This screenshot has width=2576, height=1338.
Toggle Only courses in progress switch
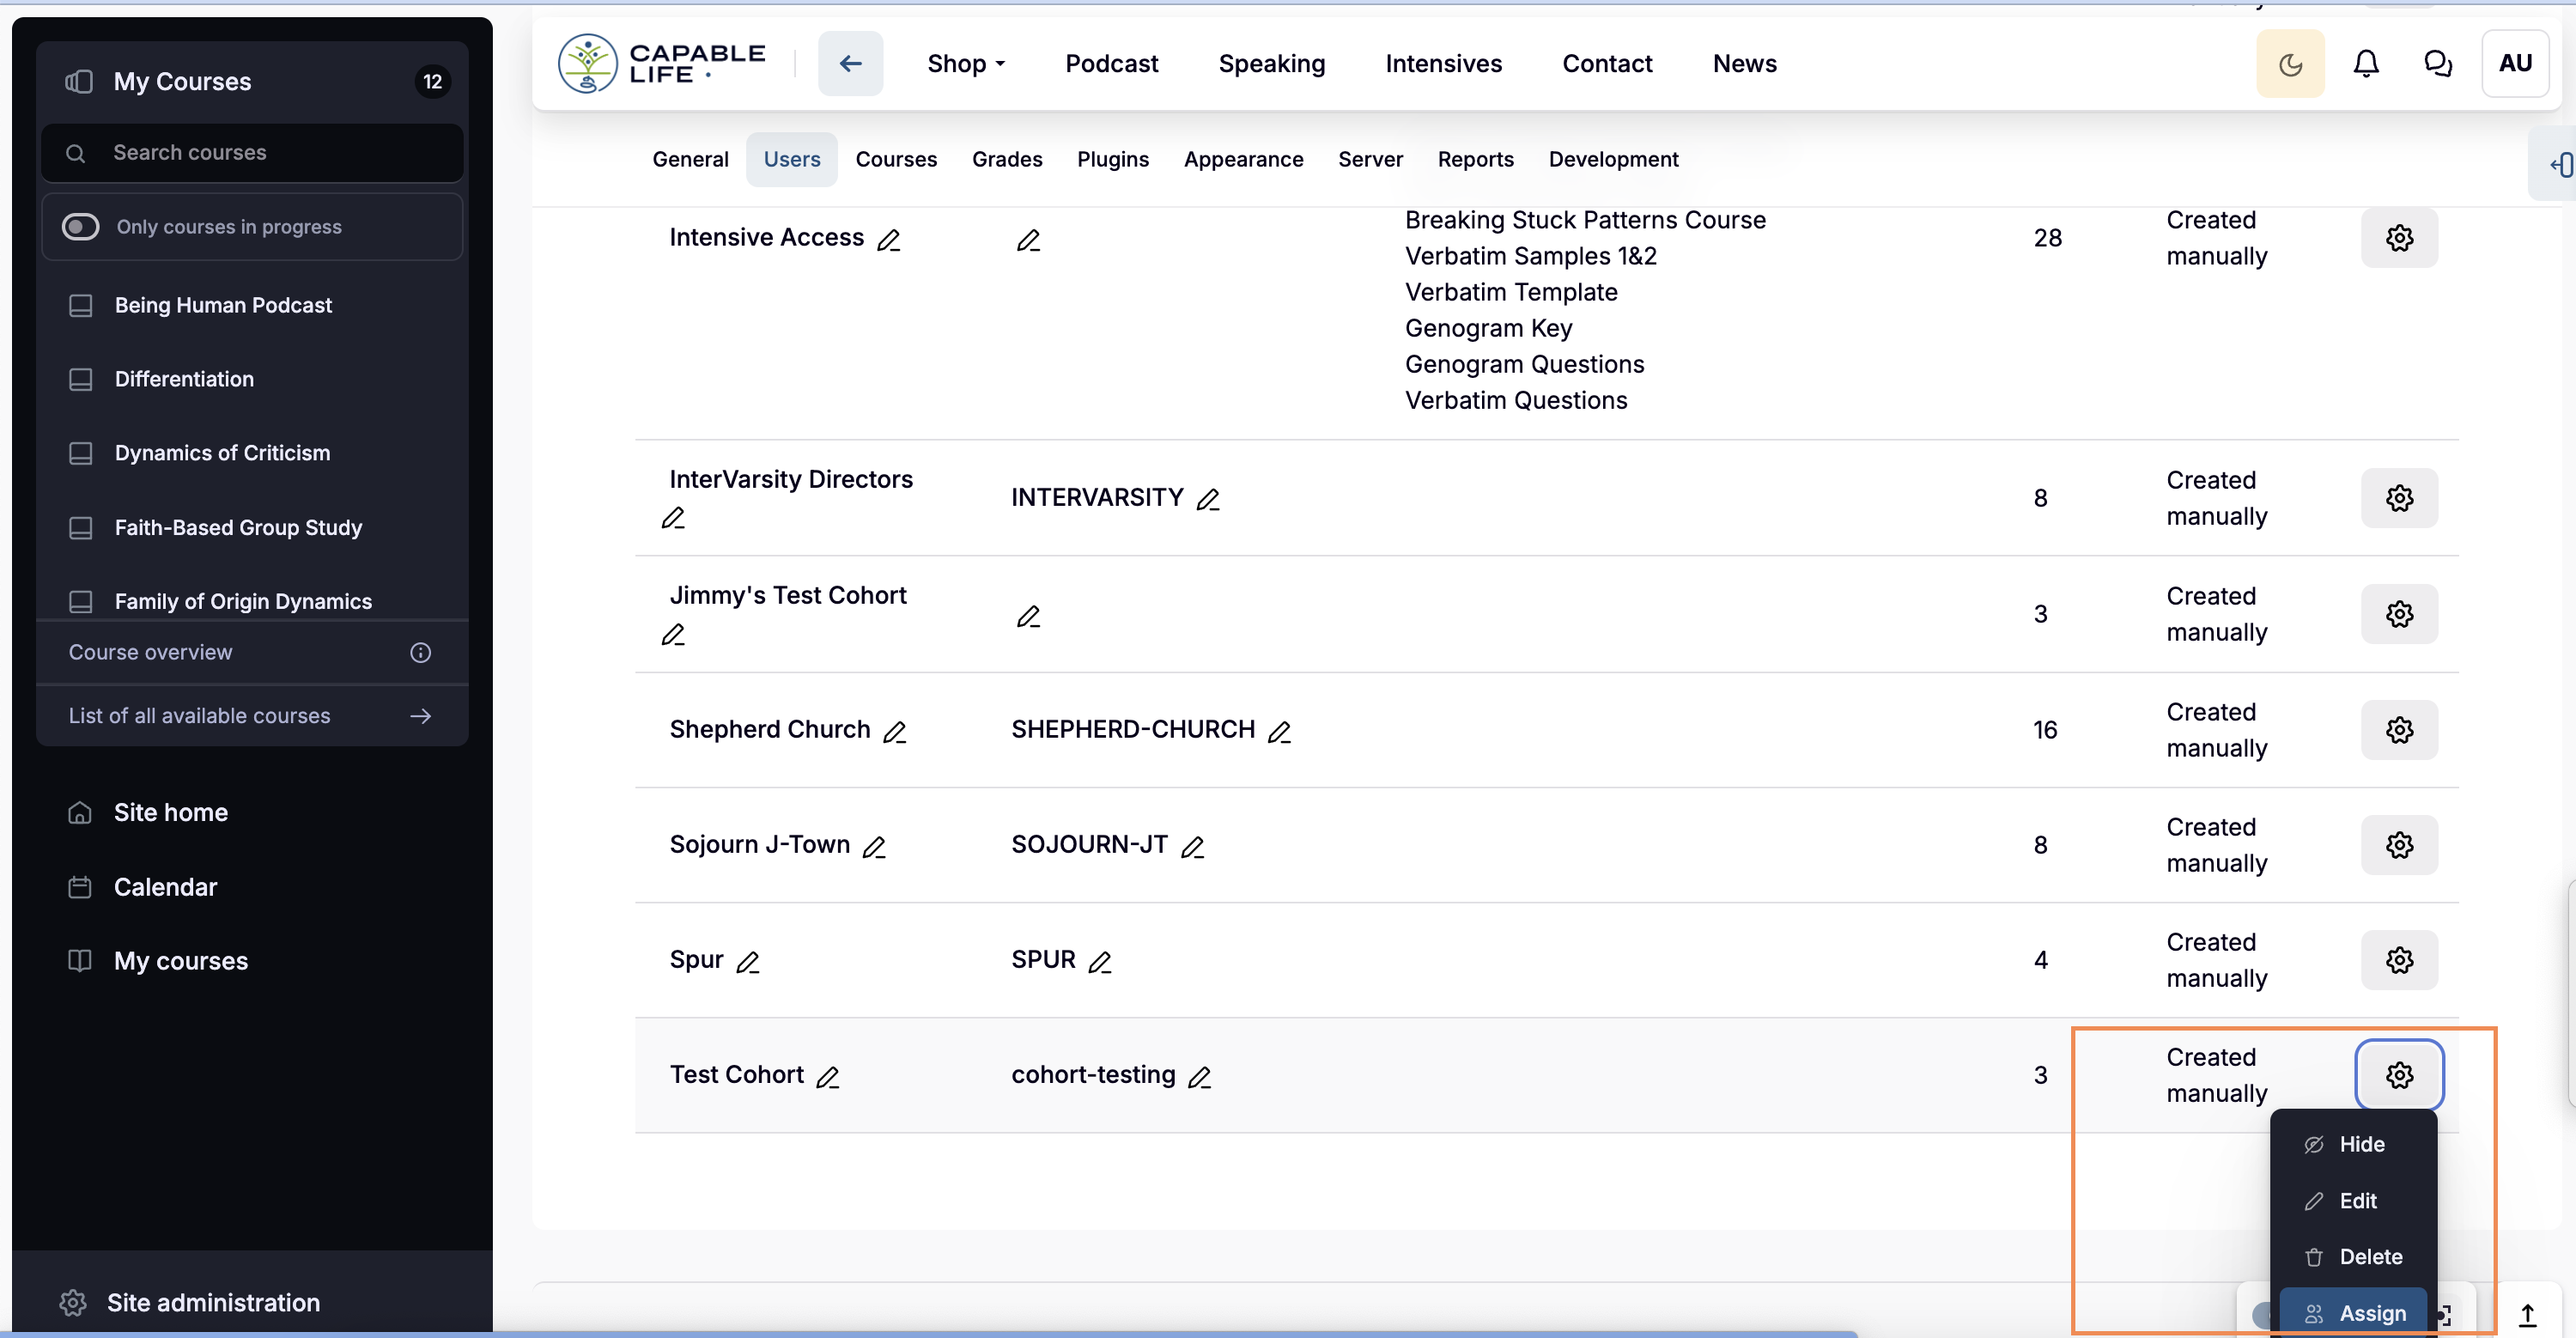pyautogui.click(x=81, y=227)
